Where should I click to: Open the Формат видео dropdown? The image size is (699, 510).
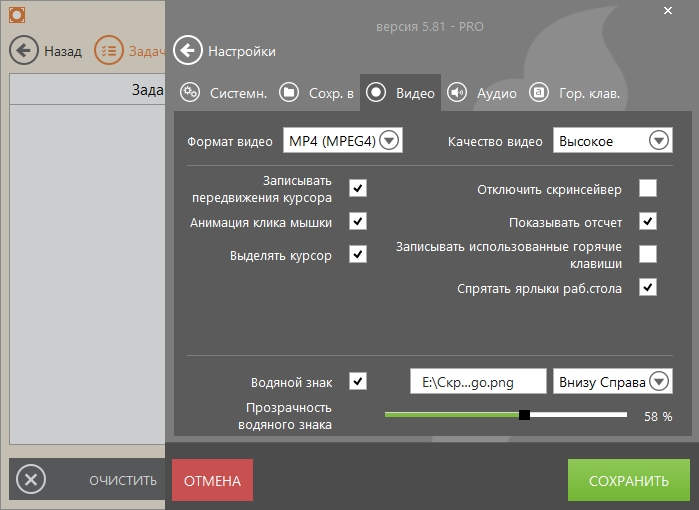coord(343,140)
